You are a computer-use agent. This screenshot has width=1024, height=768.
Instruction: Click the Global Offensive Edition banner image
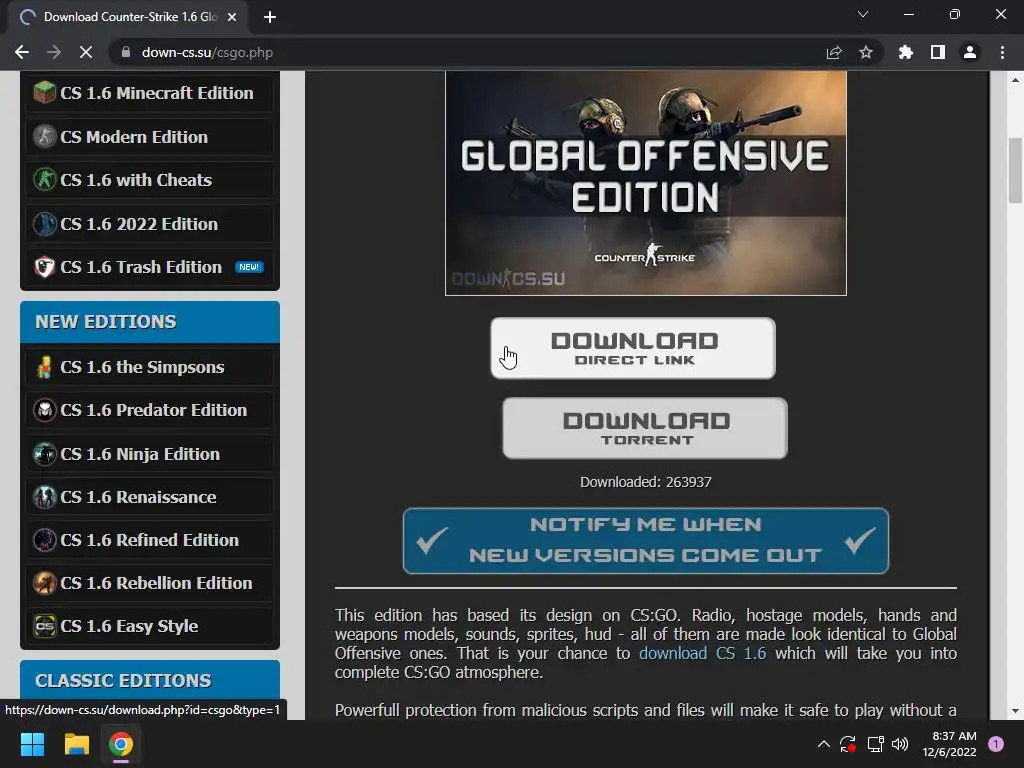pos(645,183)
